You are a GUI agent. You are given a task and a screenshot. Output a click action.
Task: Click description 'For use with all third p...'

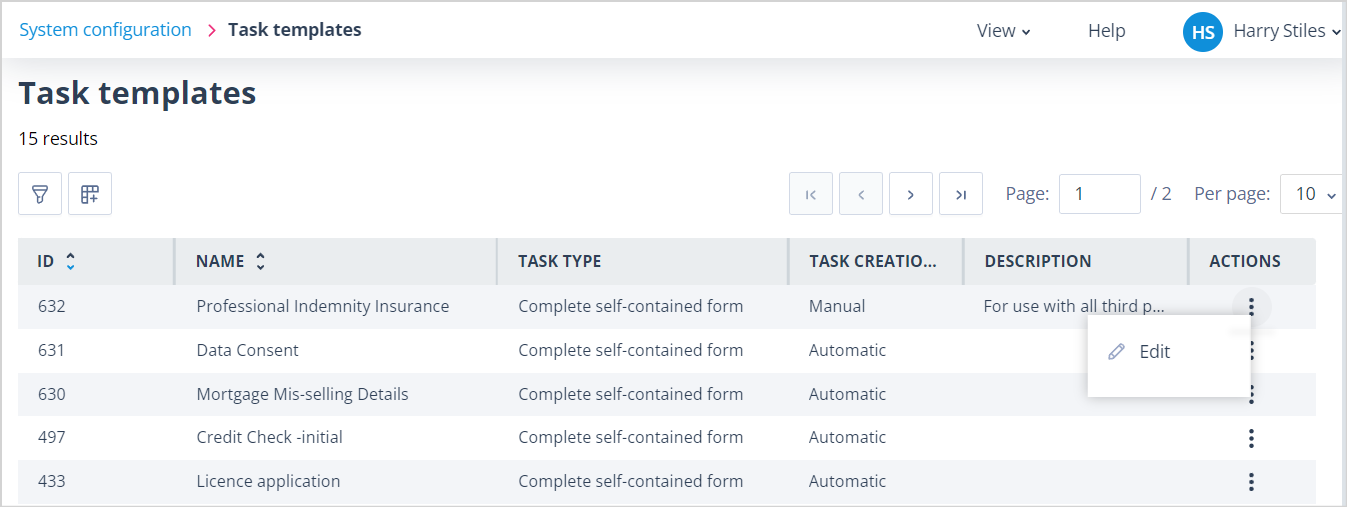pos(1074,306)
